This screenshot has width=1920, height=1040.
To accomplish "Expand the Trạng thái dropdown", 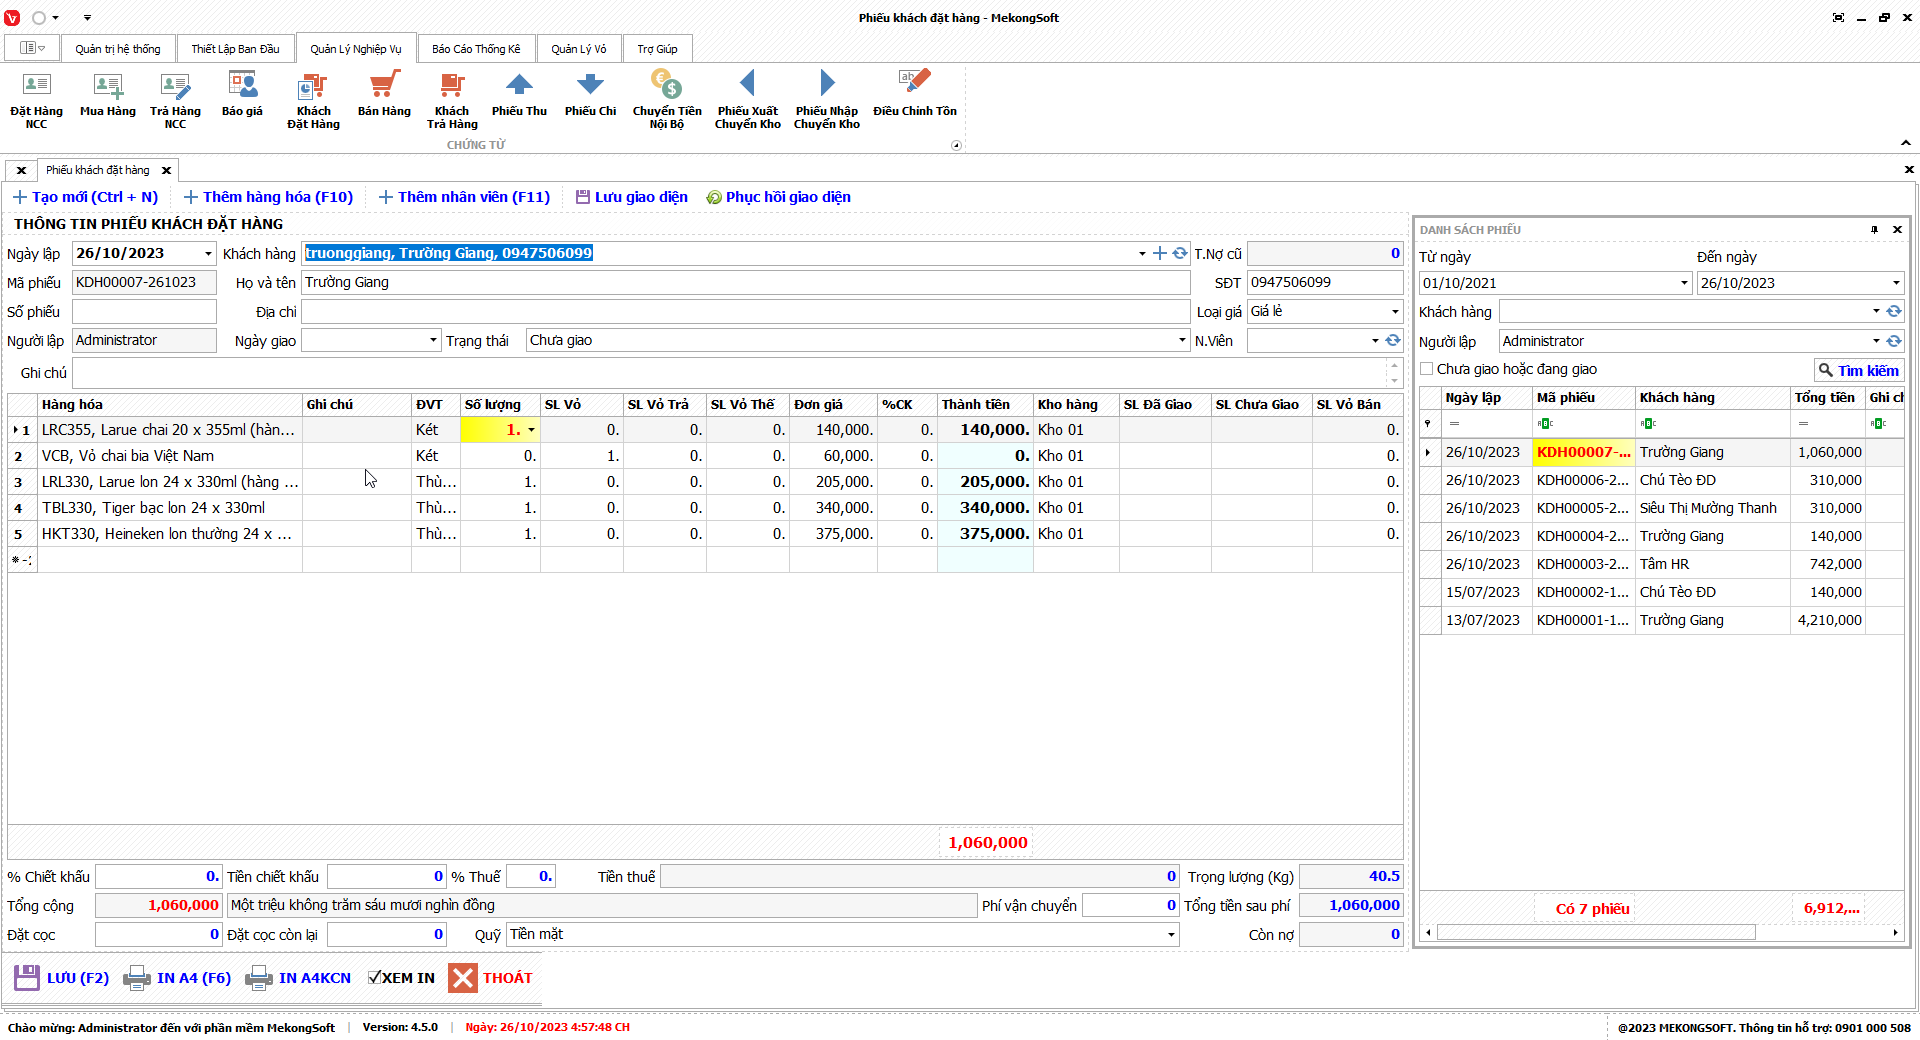I will [1182, 341].
